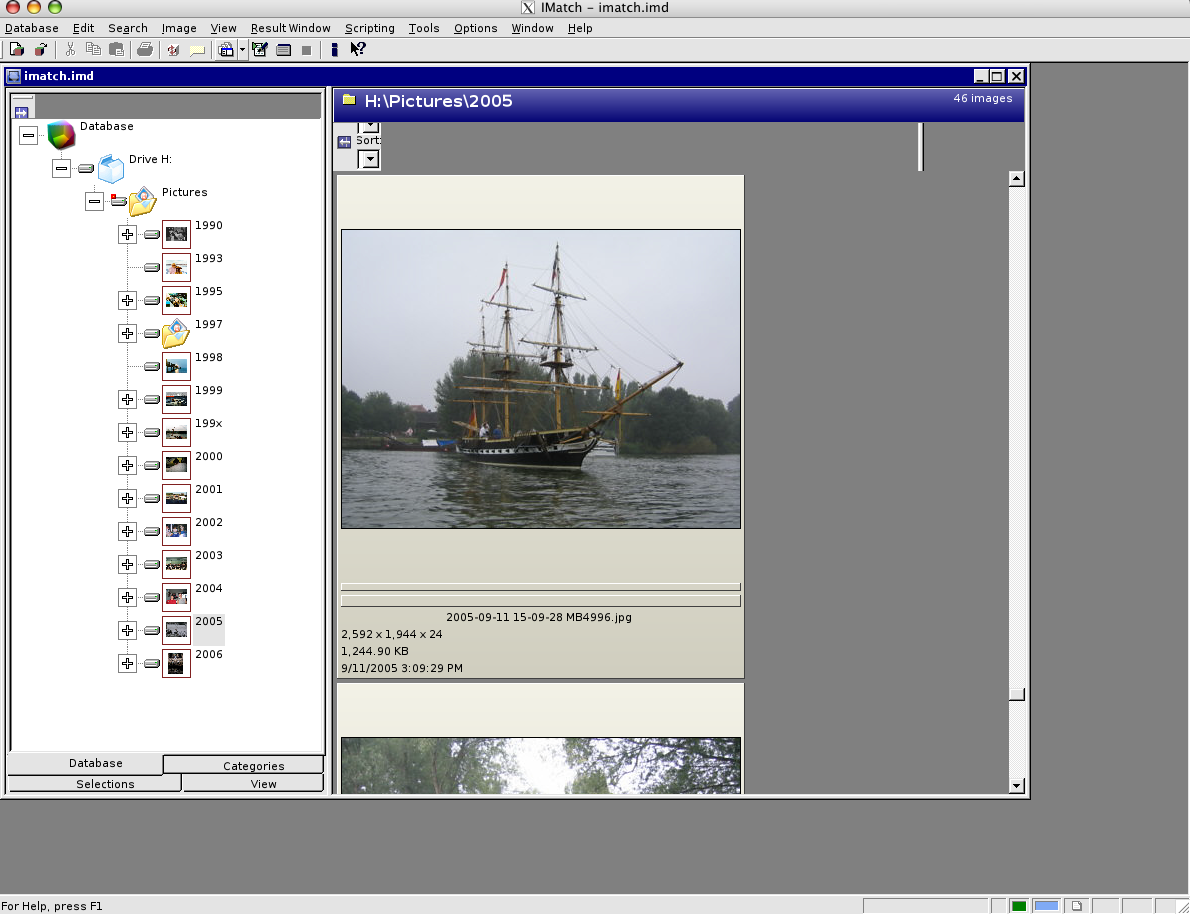Click the New Database toolbar icon

coord(16,49)
